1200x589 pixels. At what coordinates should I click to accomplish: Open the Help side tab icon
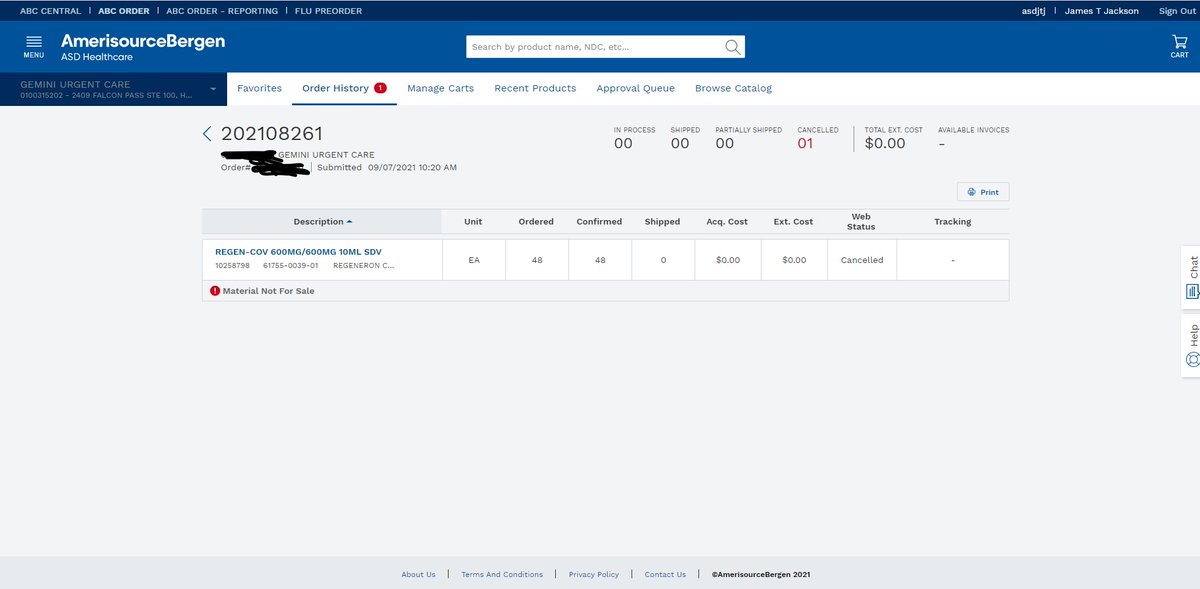click(1192, 359)
